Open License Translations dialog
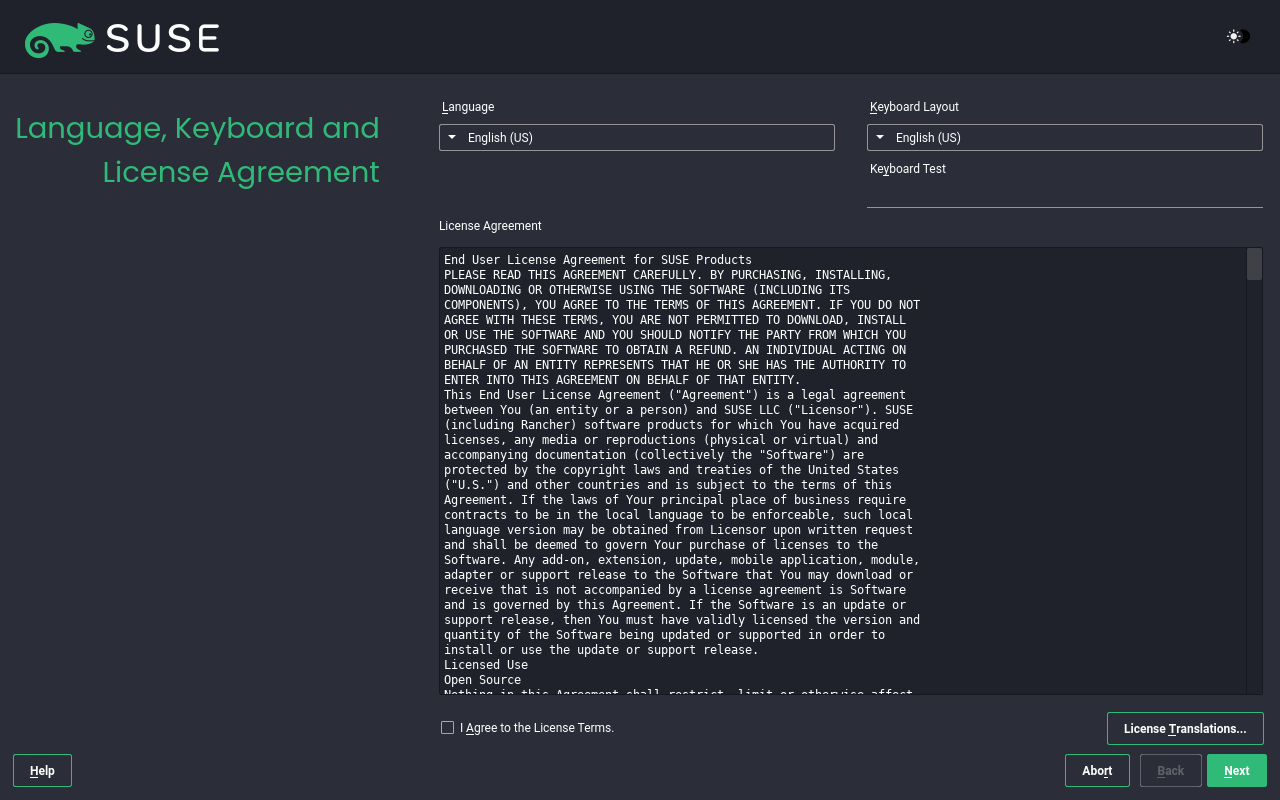This screenshot has width=1280, height=800. tap(1184, 729)
